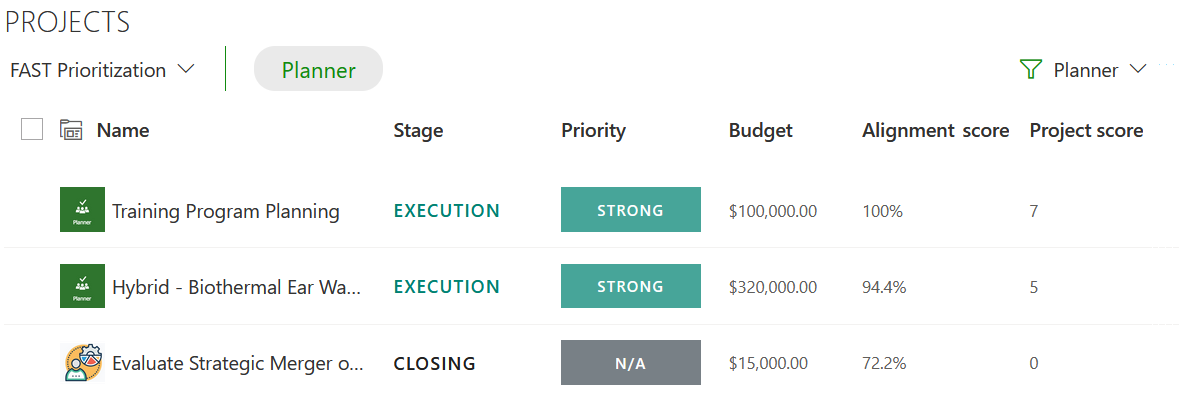
Task: Click the Priority column header
Action: pyautogui.click(x=593, y=130)
